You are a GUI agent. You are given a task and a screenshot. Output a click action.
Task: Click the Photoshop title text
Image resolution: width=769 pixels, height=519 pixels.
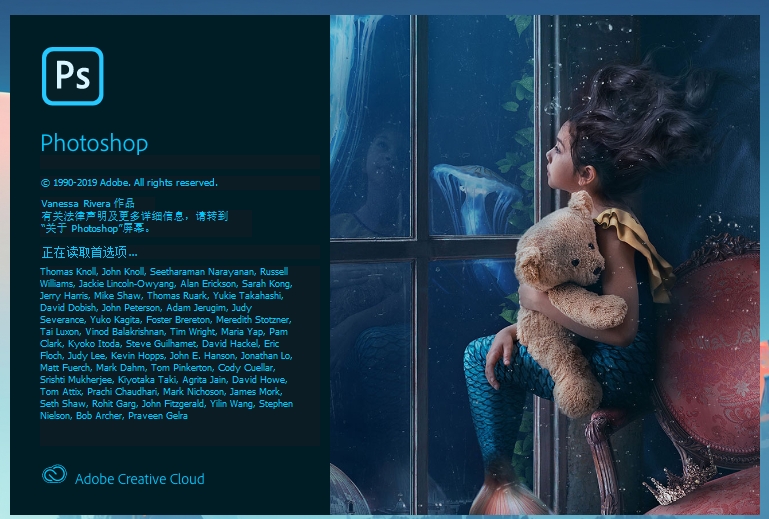[x=94, y=143]
